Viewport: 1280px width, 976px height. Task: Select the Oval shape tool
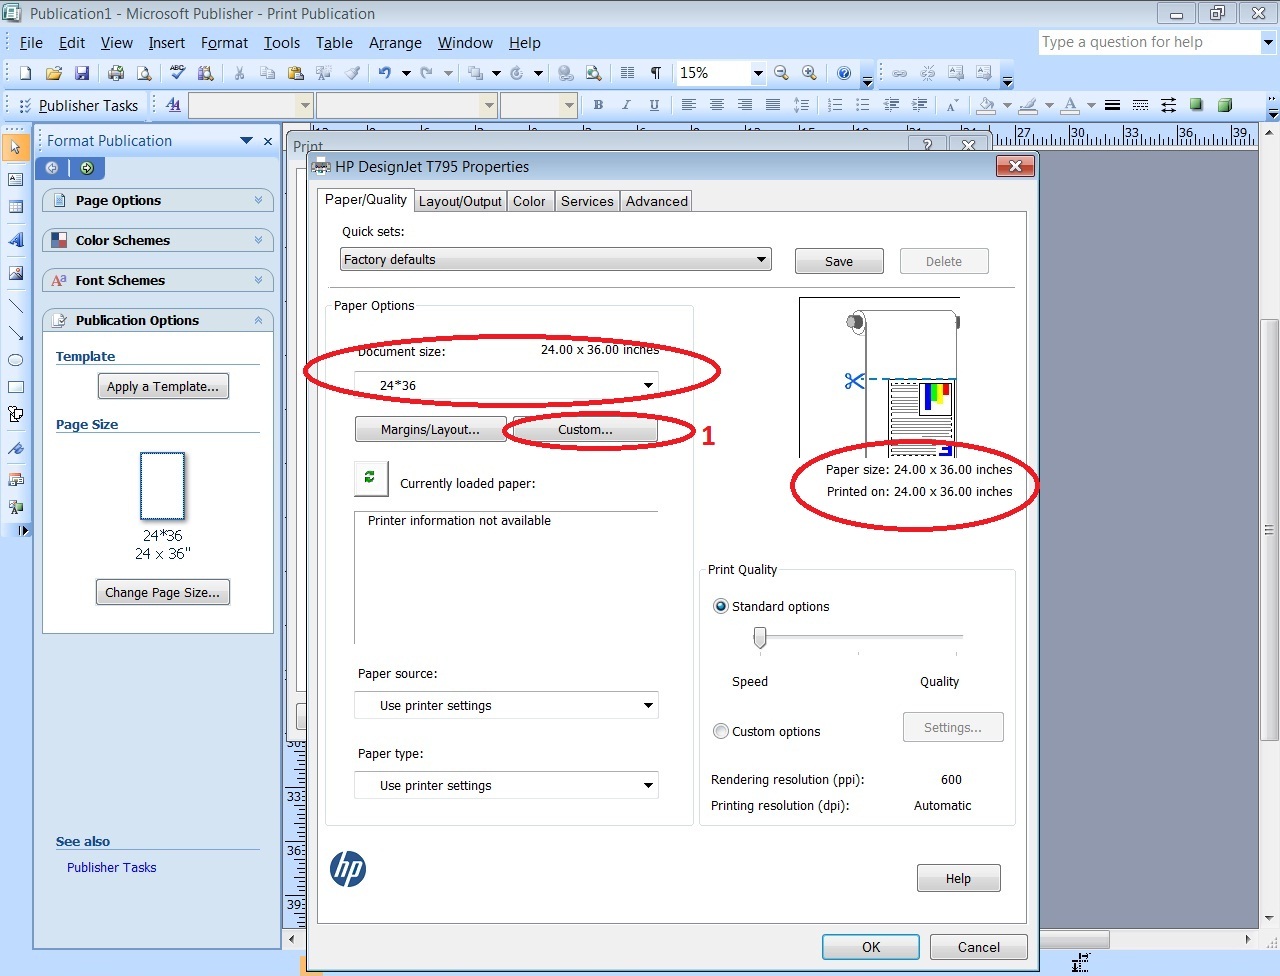pos(16,360)
